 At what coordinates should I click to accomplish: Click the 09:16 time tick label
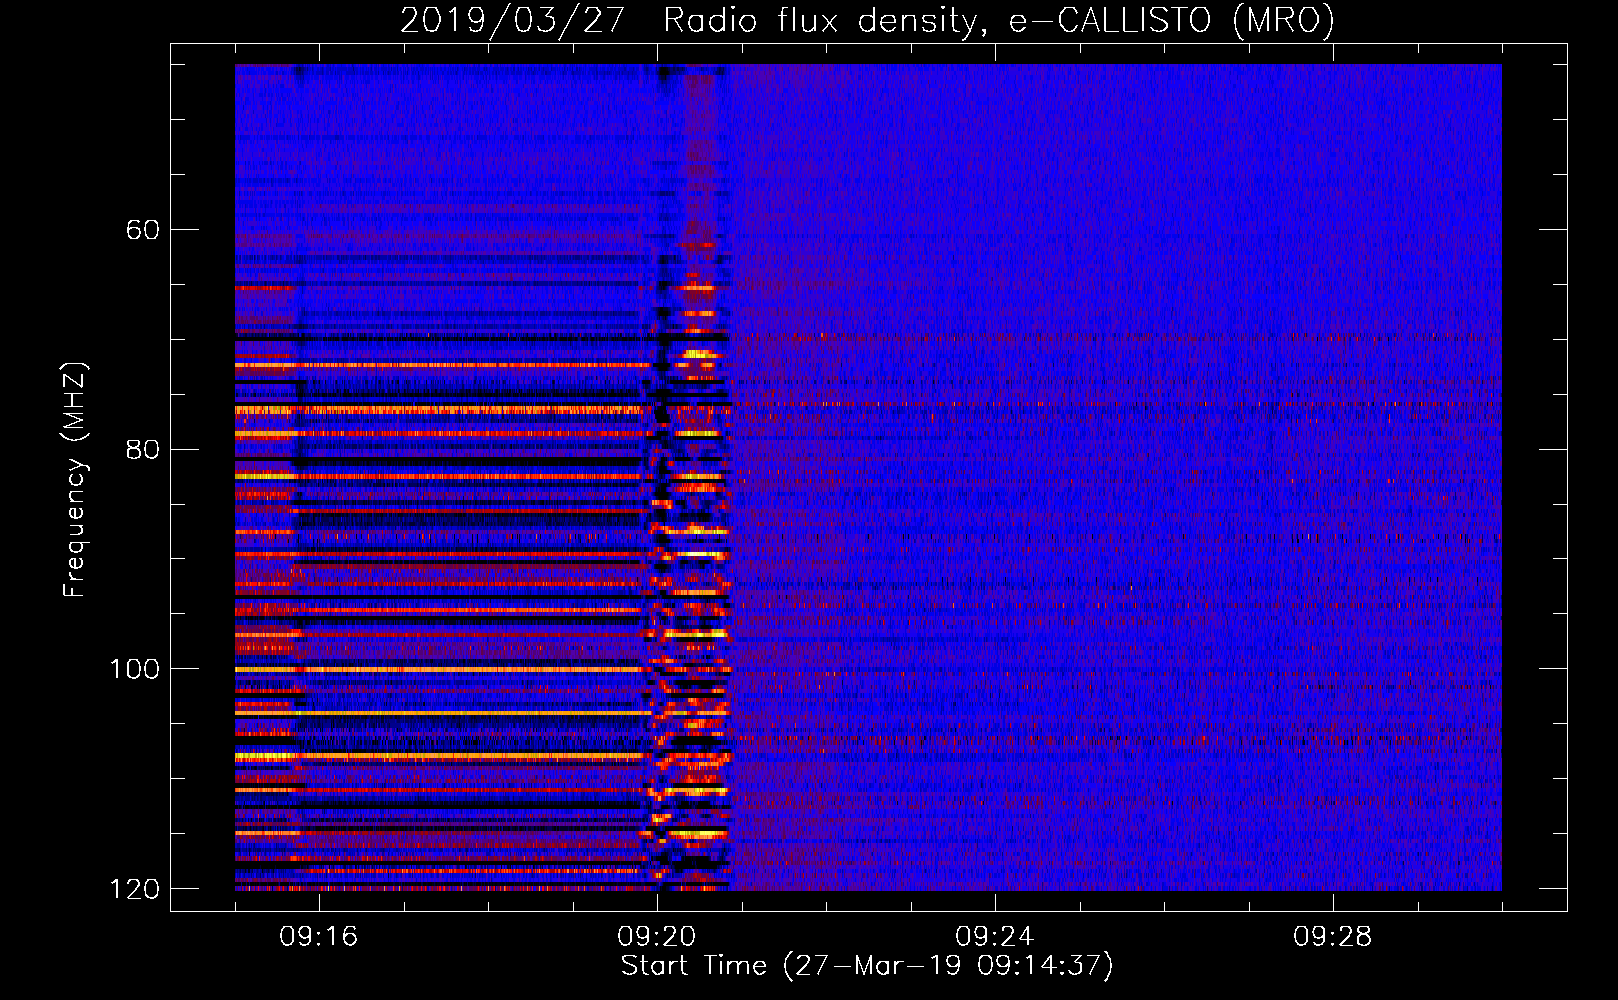point(318,937)
